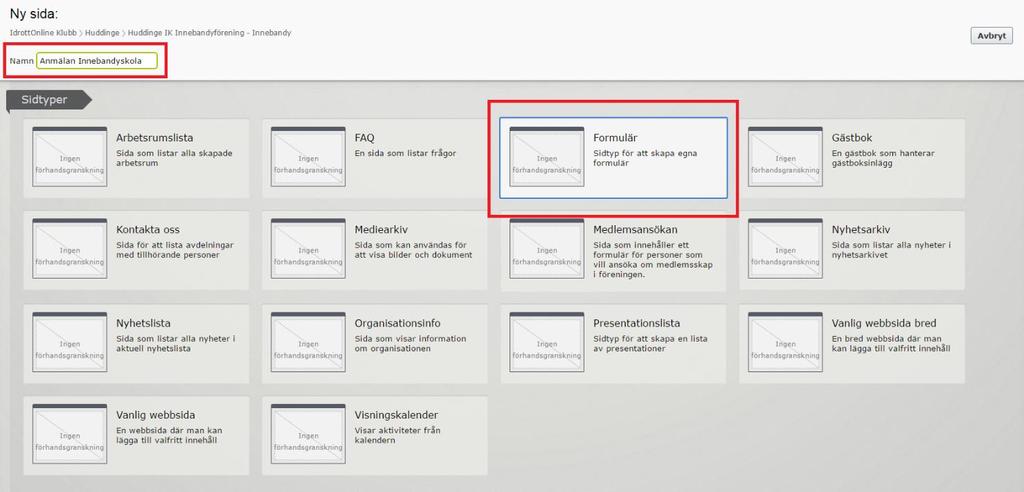Select the Kontakta oss preview thumbnail

coord(69,249)
